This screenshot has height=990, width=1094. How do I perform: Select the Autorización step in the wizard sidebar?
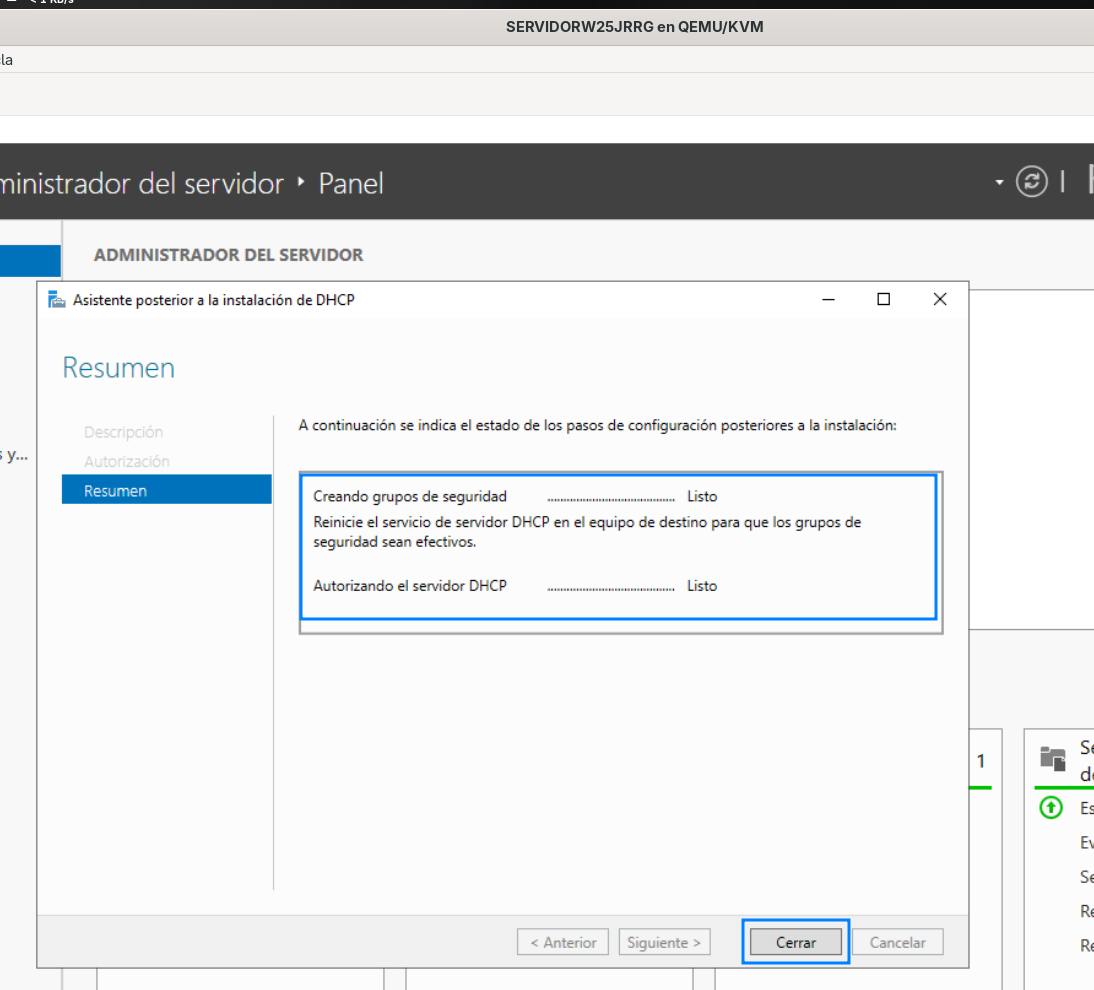point(127,461)
